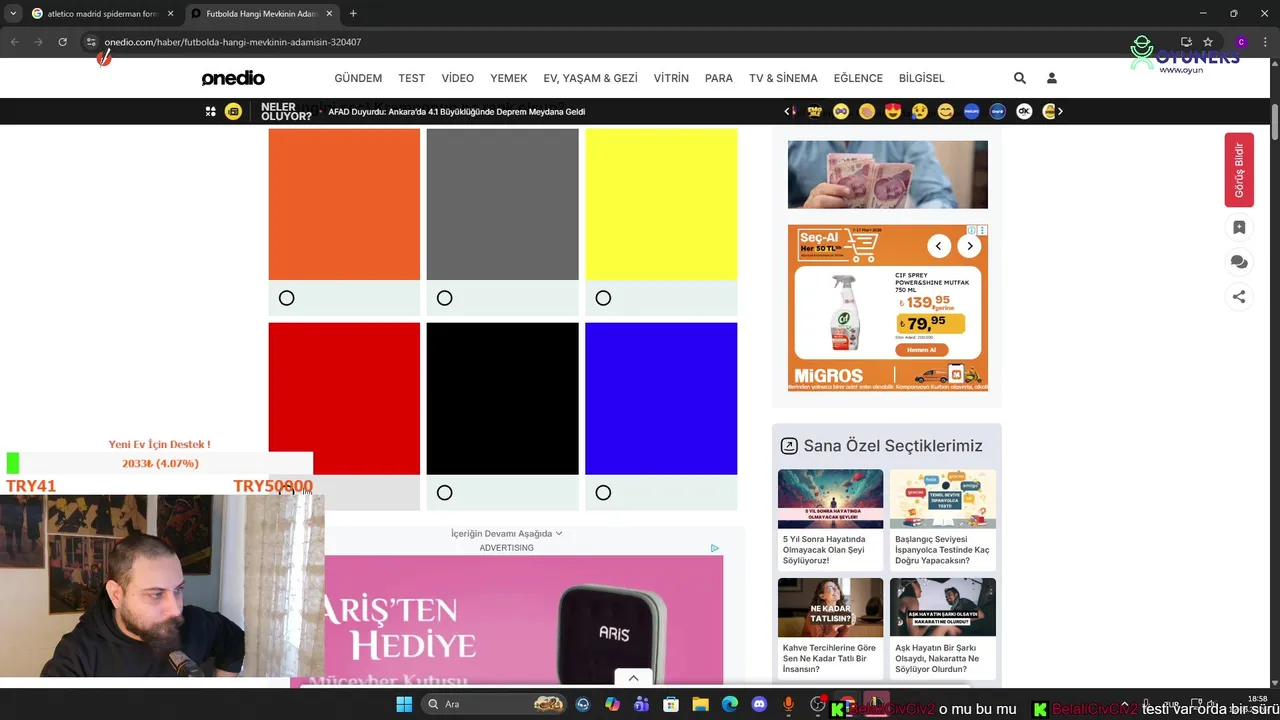The image size is (1280, 720).
Task: Open TEST menu
Action: (412, 78)
